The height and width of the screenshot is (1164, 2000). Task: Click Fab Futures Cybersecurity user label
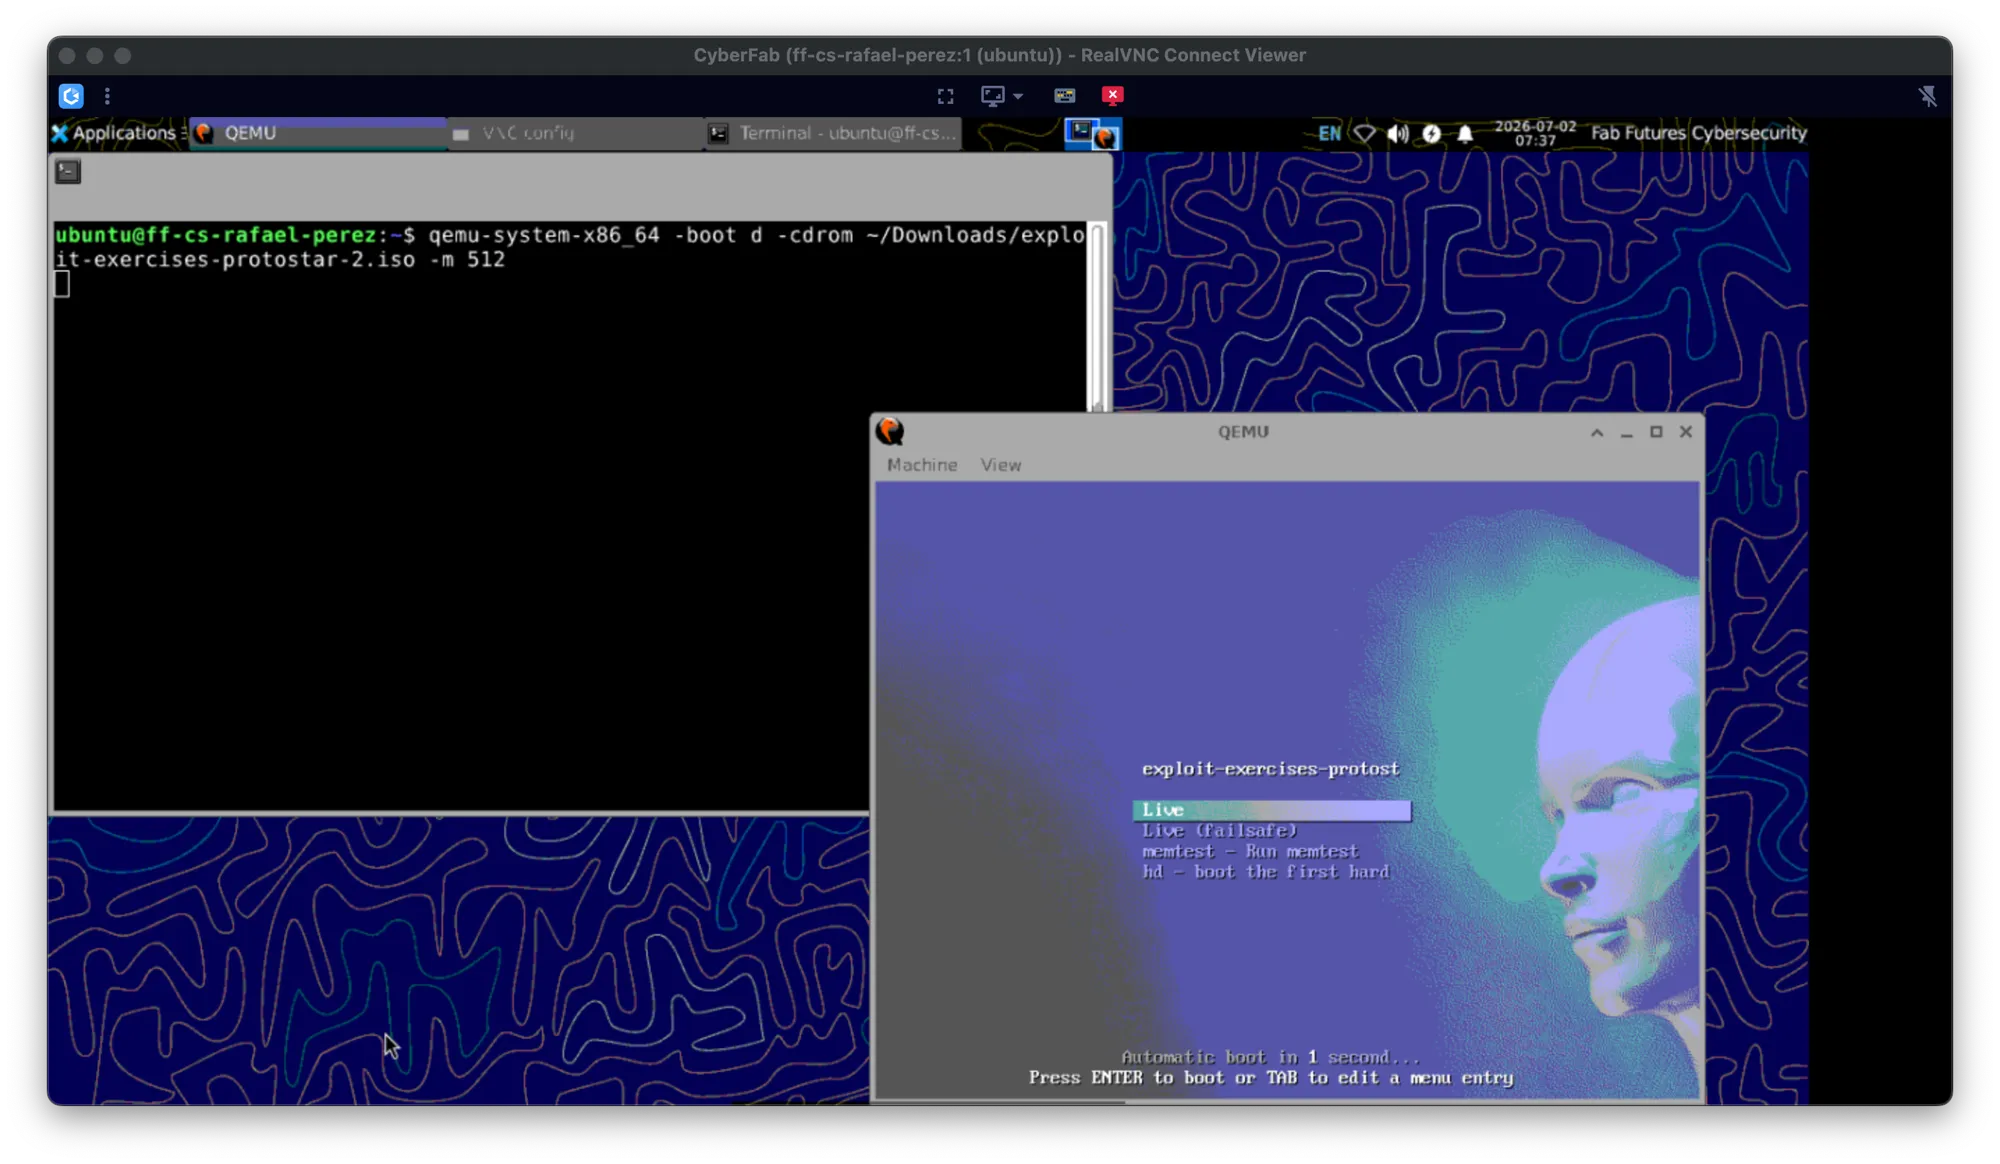click(x=1698, y=133)
